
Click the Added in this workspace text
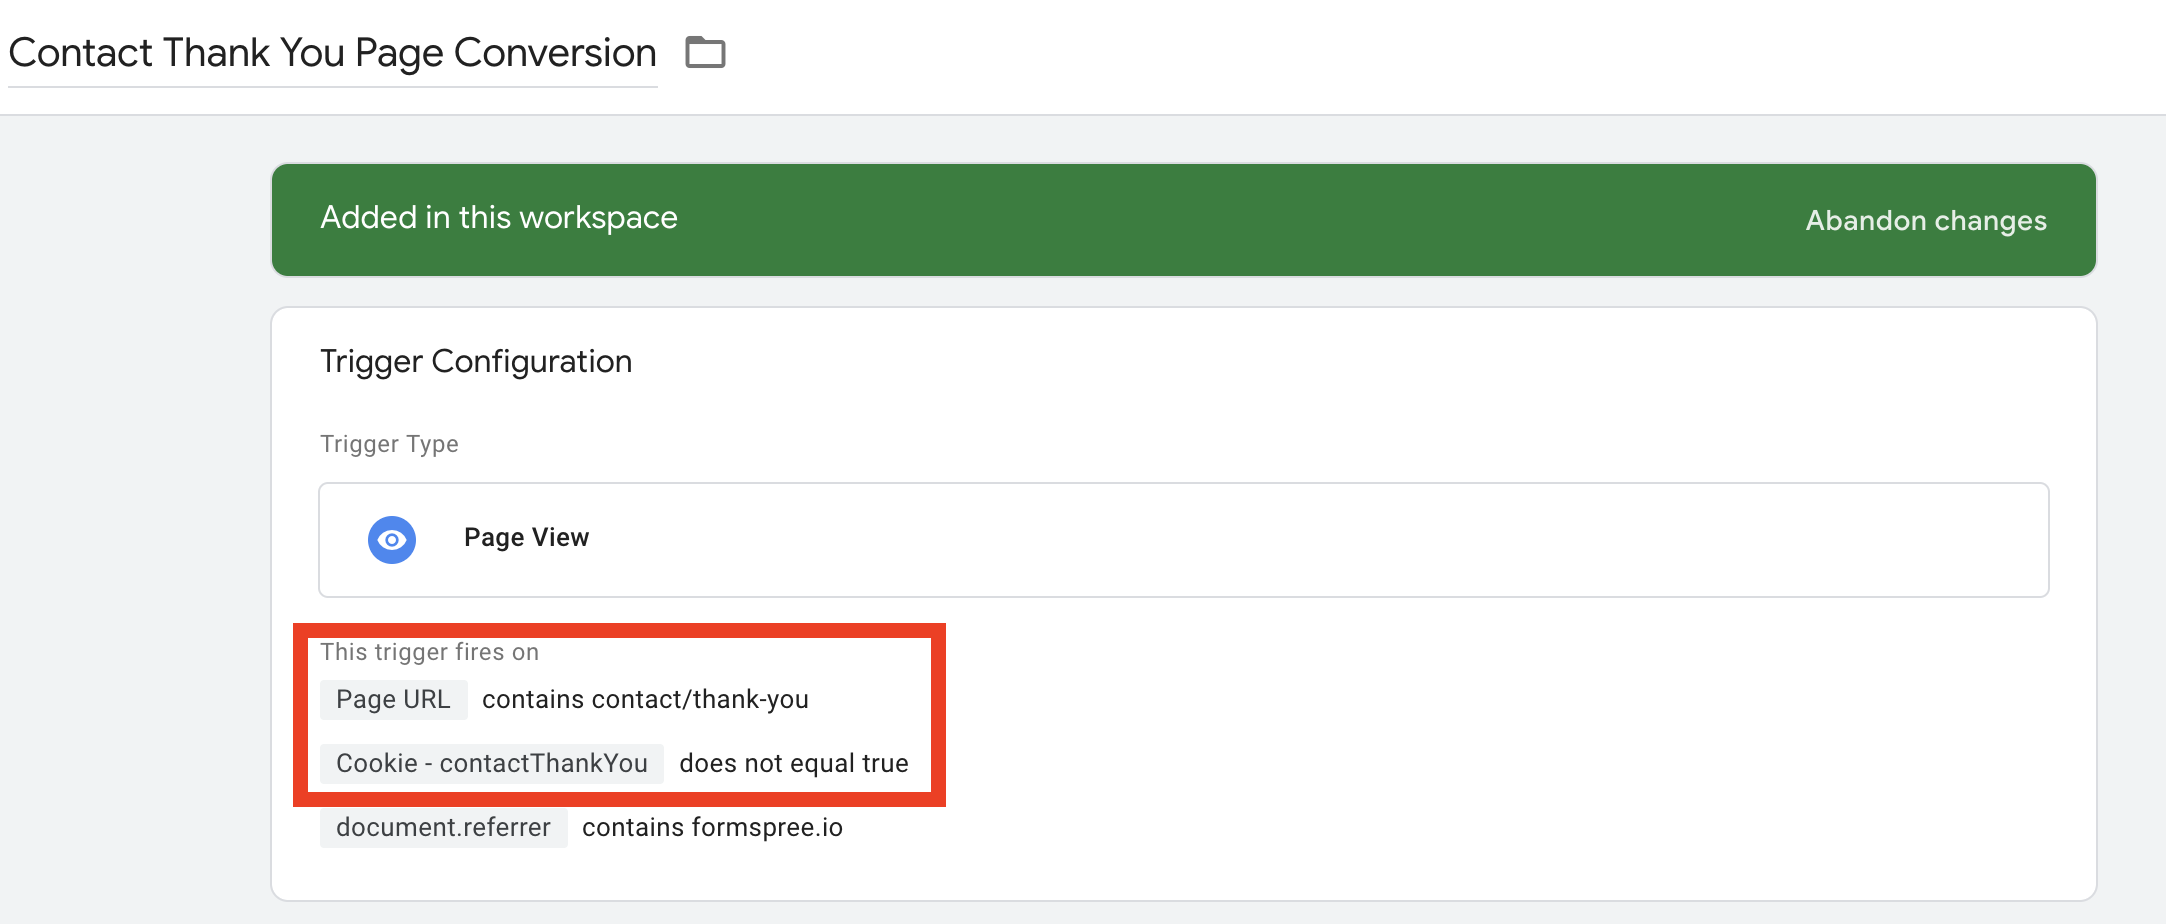tap(498, 218)
